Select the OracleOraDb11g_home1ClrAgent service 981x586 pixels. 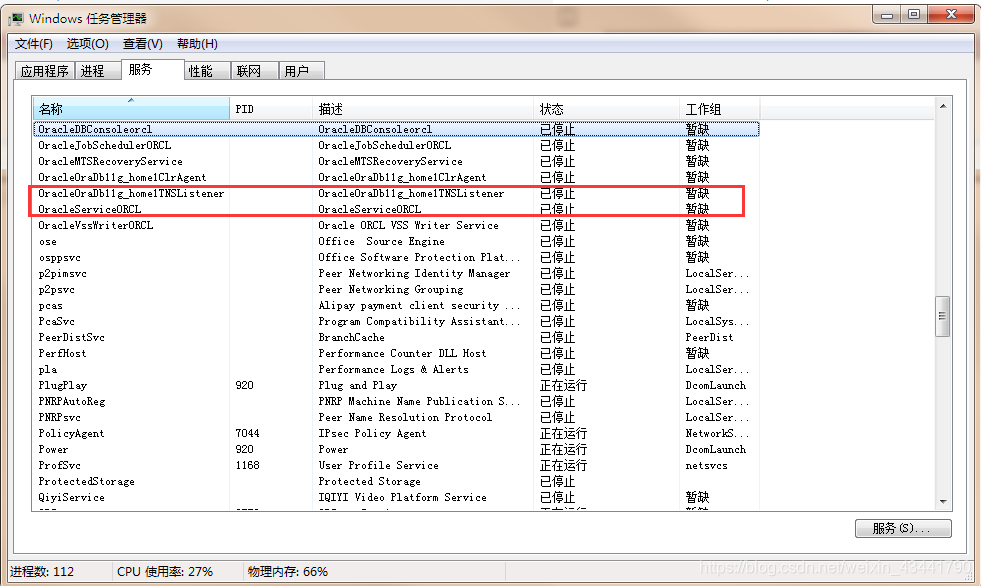(x=396, y=178)
